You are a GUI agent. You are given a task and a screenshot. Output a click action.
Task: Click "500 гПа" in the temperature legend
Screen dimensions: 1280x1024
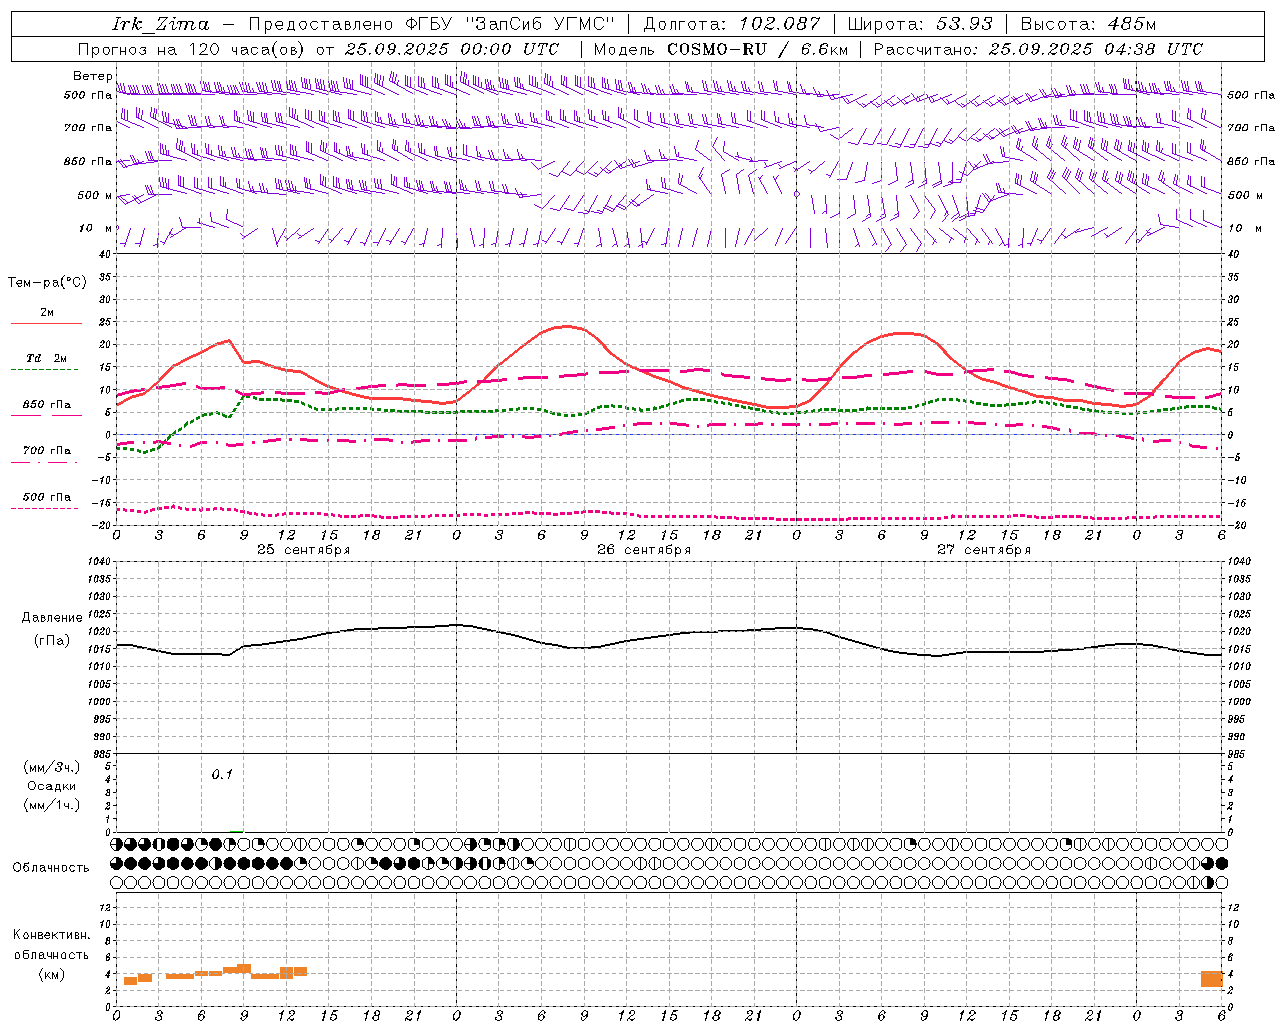(x=46, y=497)
